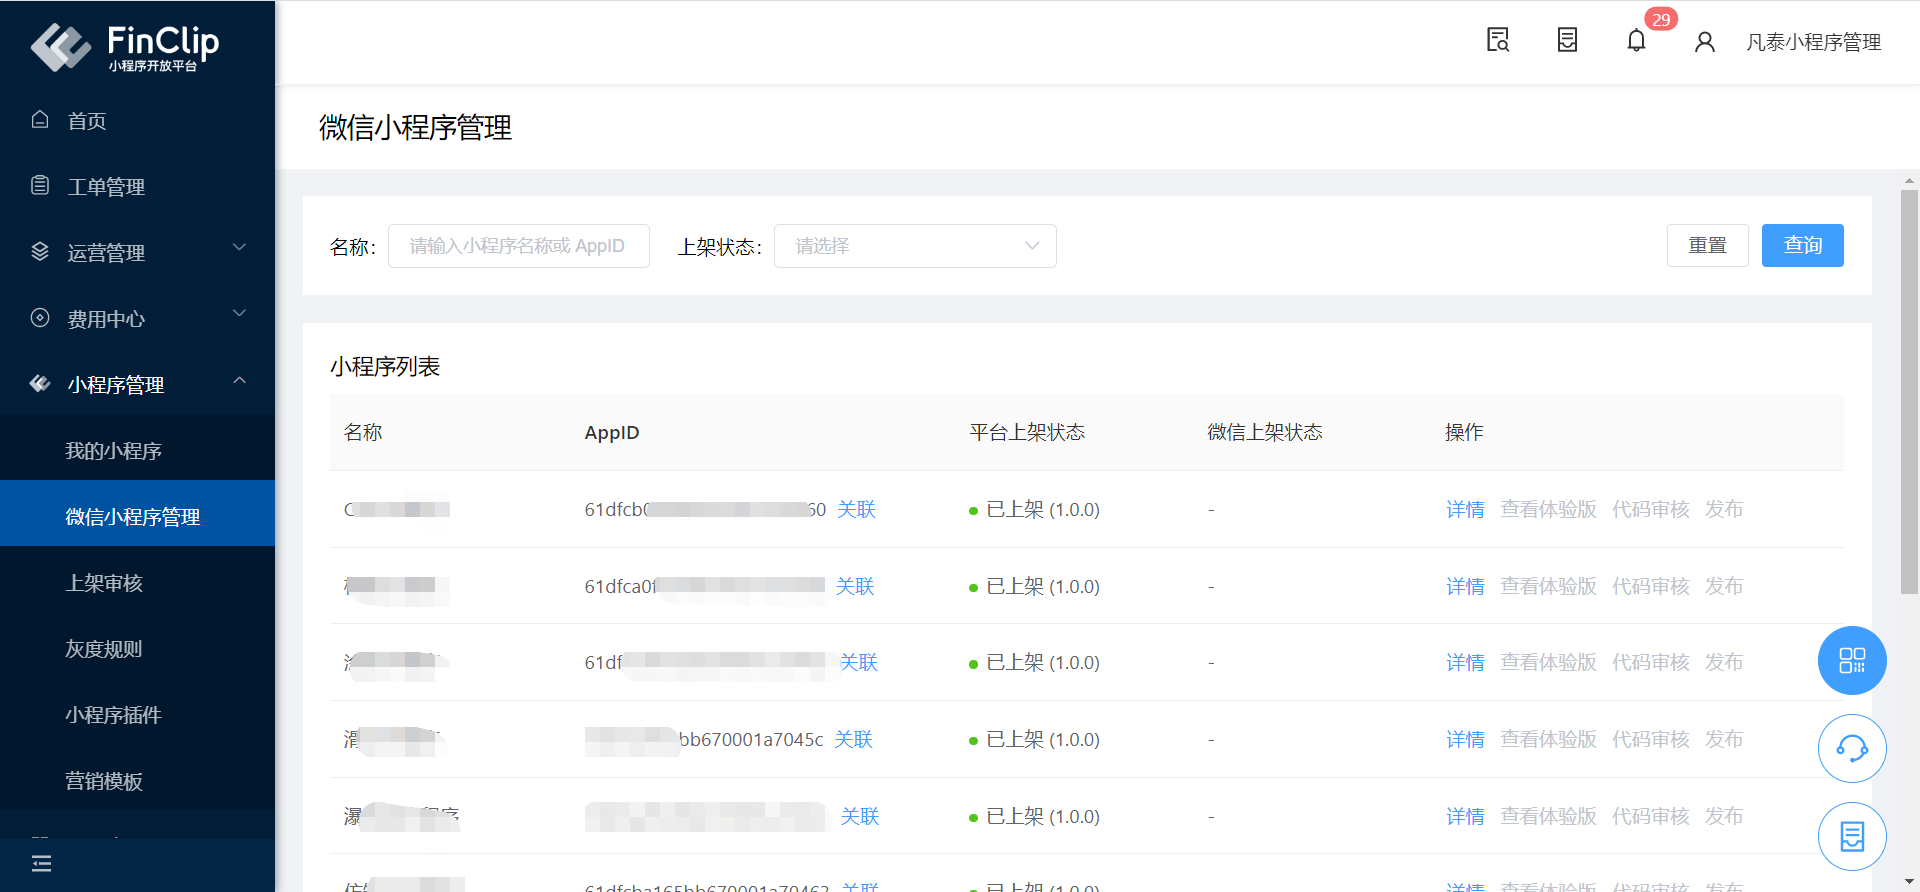Click 发布 in the first row
1920x892 pixels.
click(1724, 510)
